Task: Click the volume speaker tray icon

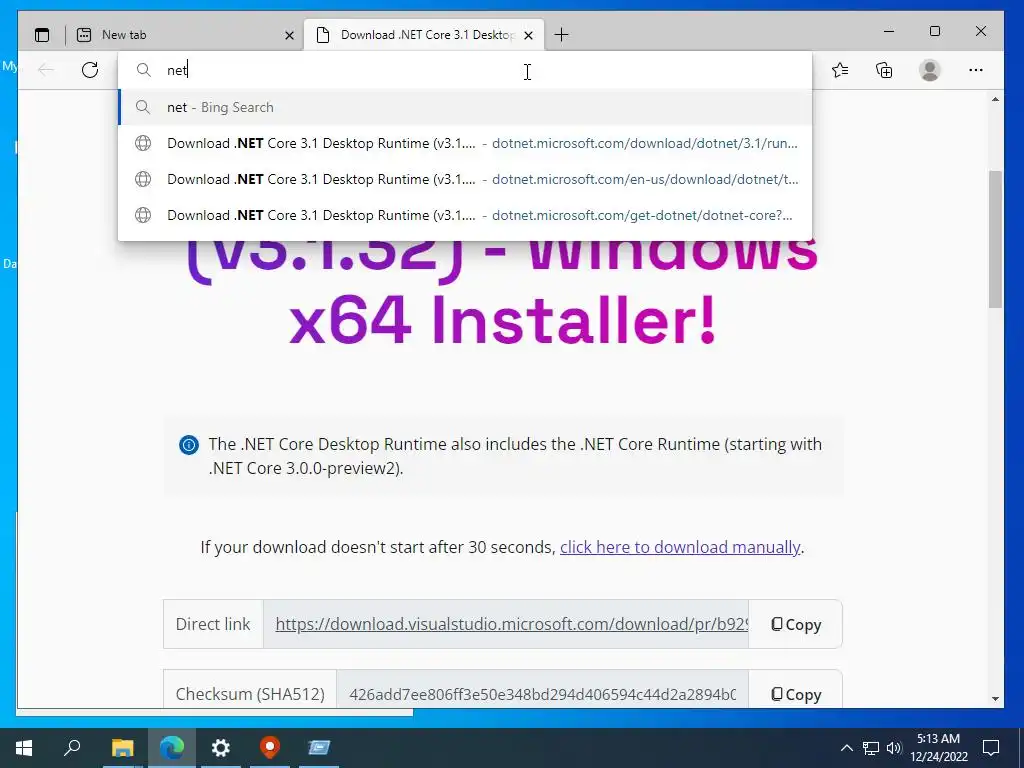Action: pyautogui.click(x=894, y=748)
